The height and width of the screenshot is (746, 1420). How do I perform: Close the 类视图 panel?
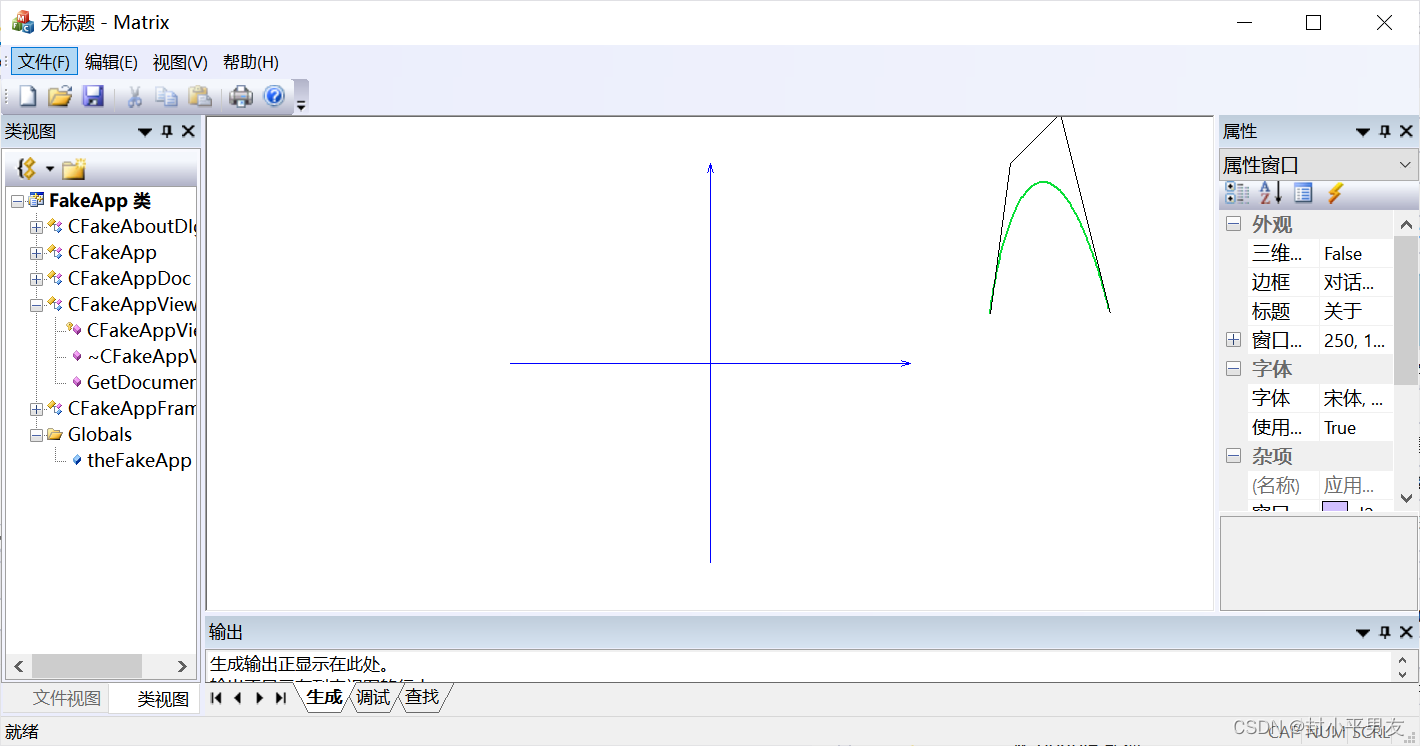pyautogui.click(x=188, y=131)
